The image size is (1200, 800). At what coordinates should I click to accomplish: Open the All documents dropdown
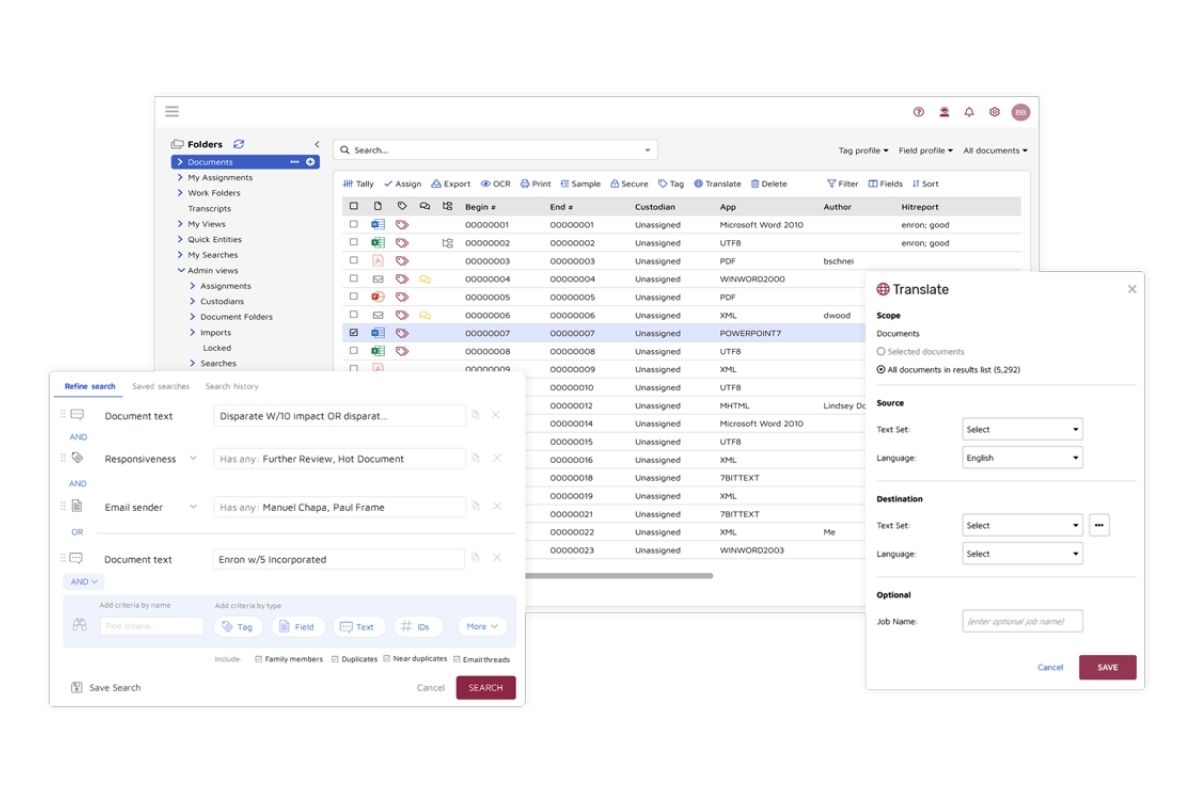995,151
